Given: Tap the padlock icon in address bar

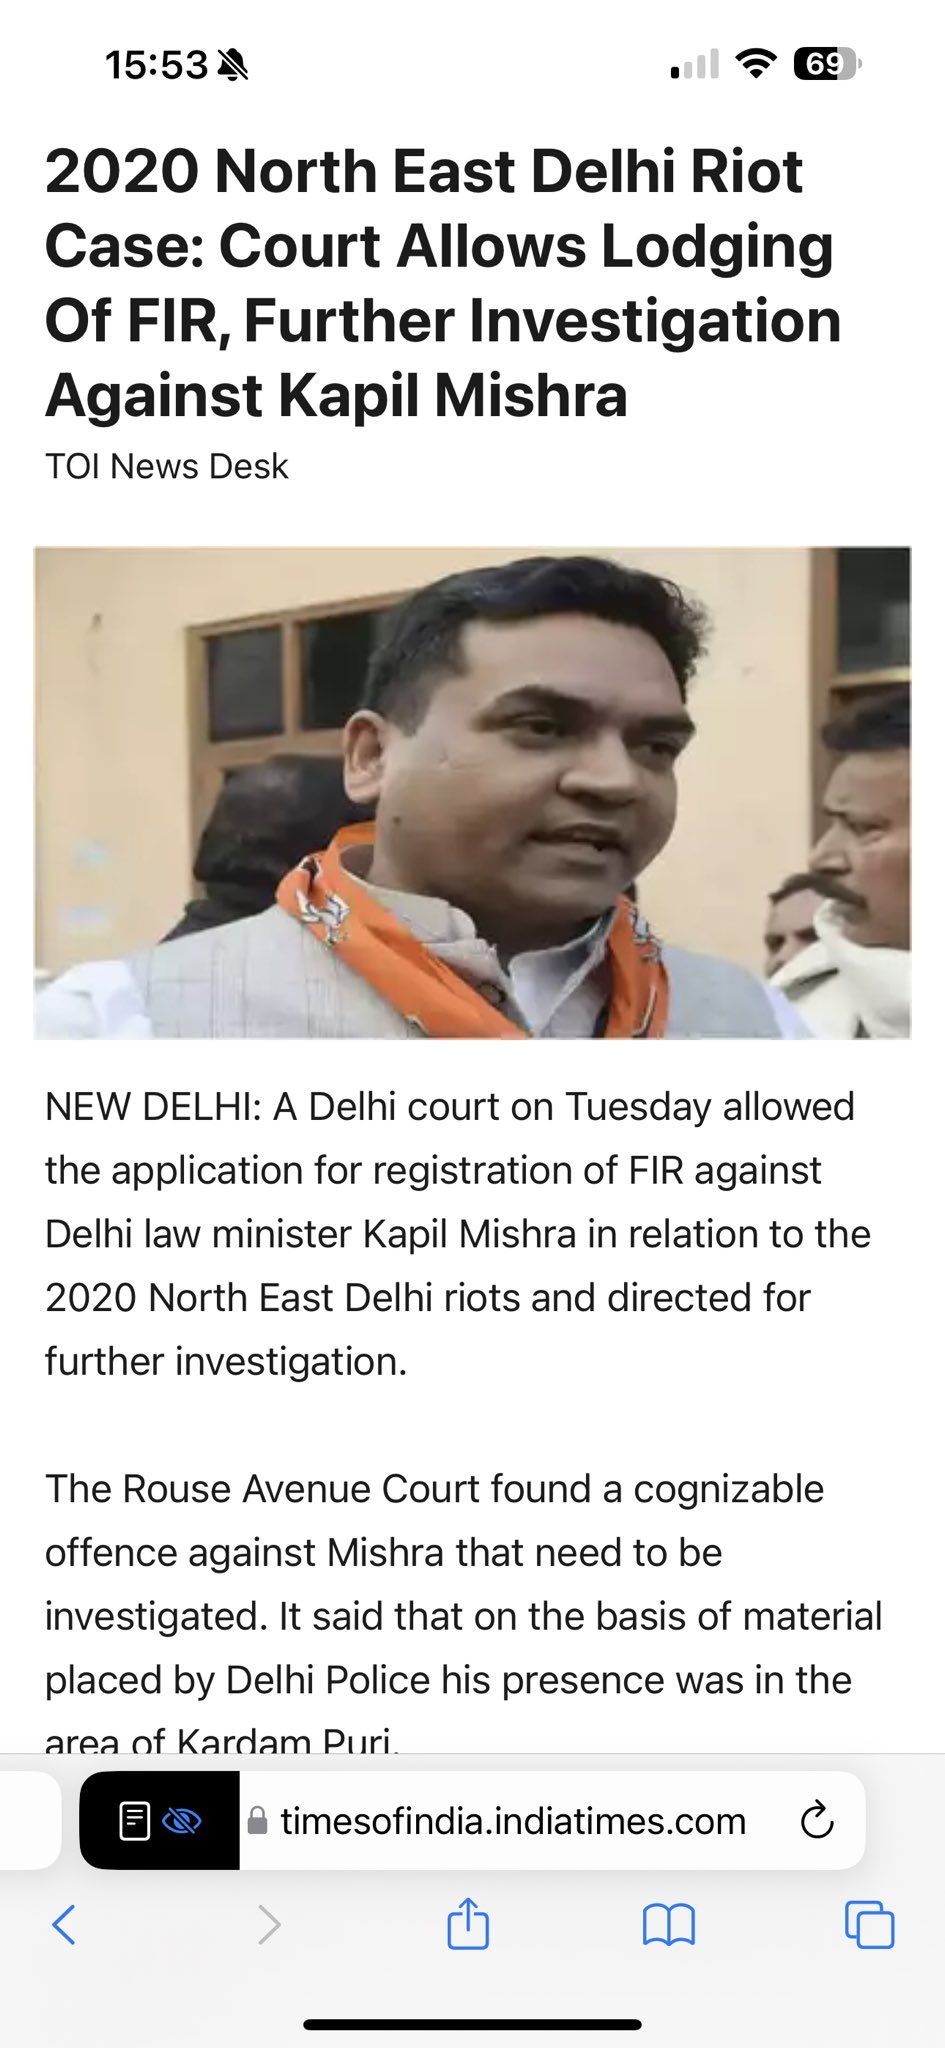Looking at the screenshot, I should tap(257, 1821).
